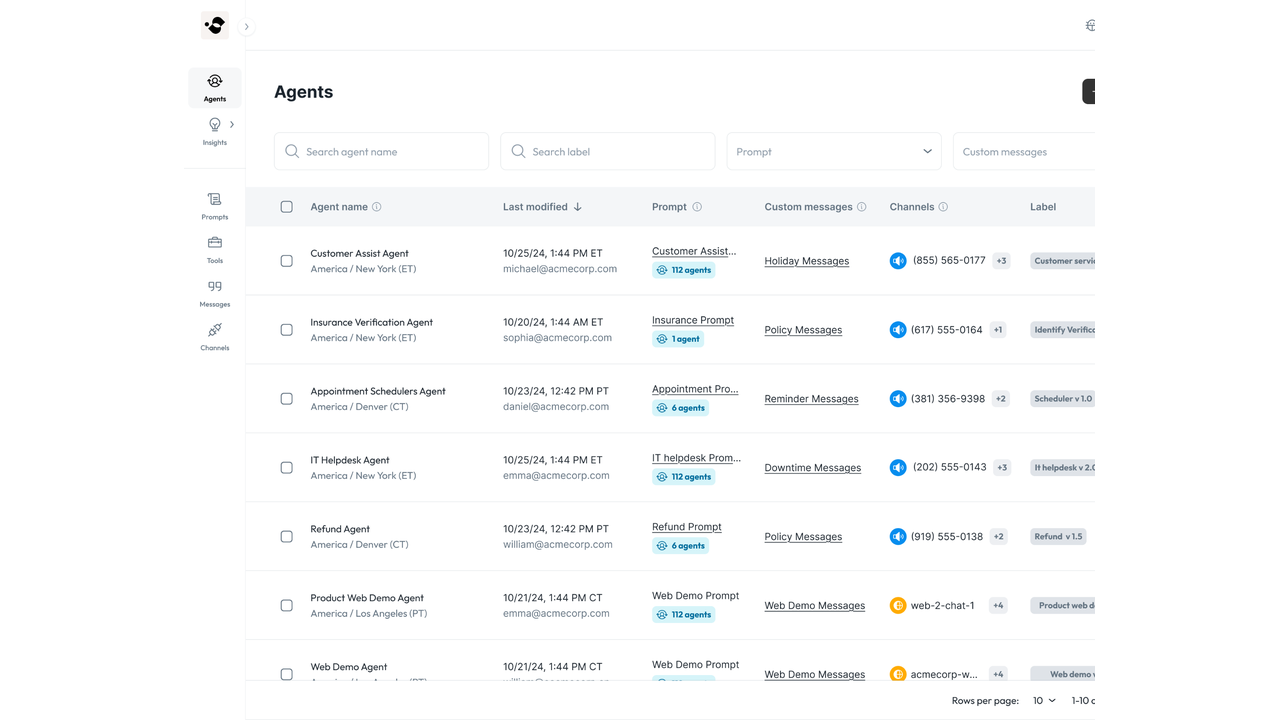The image size is (1280, 720).
Task: Open the Downtime Messages link
Action: (x=813, y=468)
